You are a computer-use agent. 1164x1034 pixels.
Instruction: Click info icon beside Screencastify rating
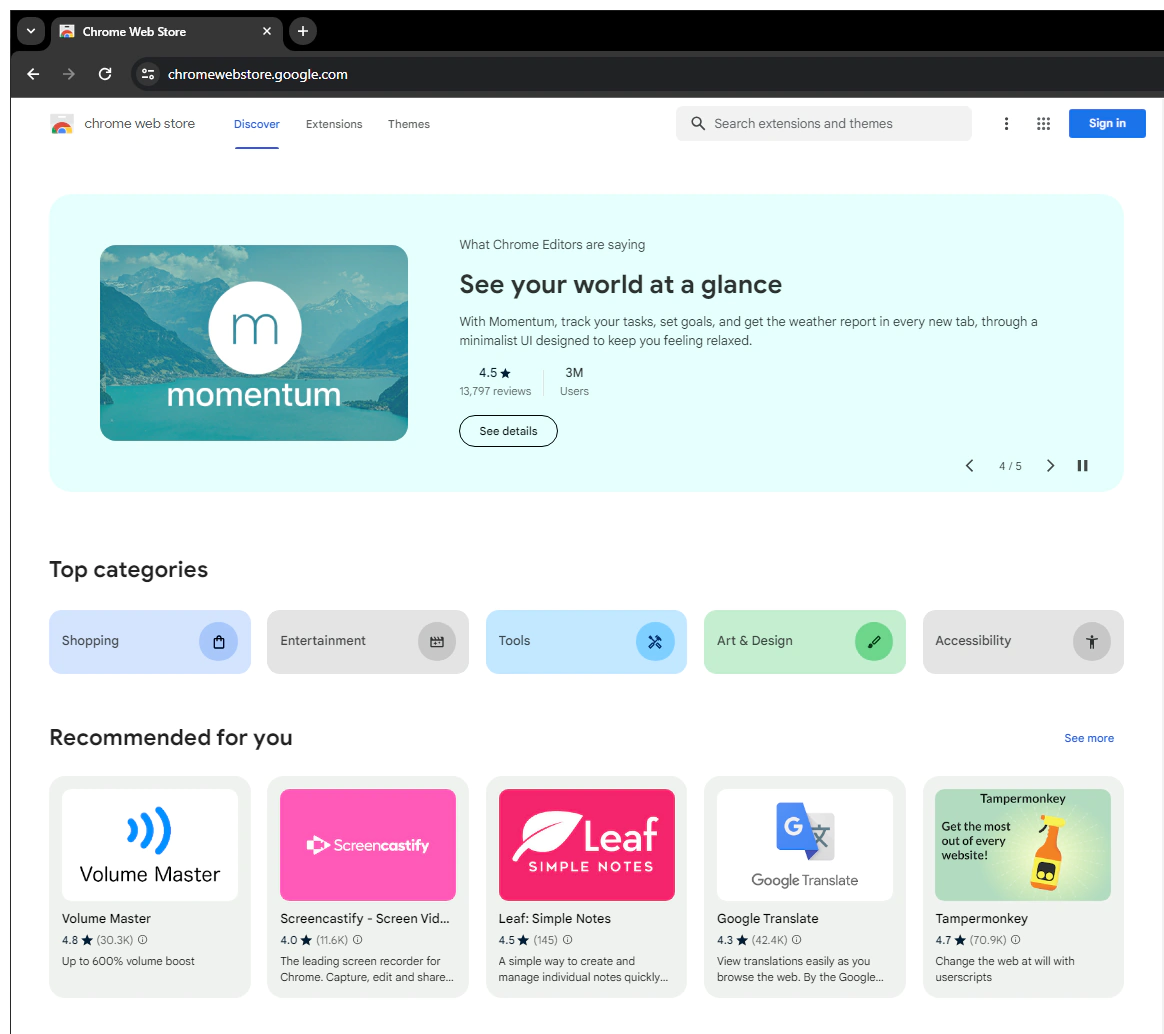click(357, 940)
